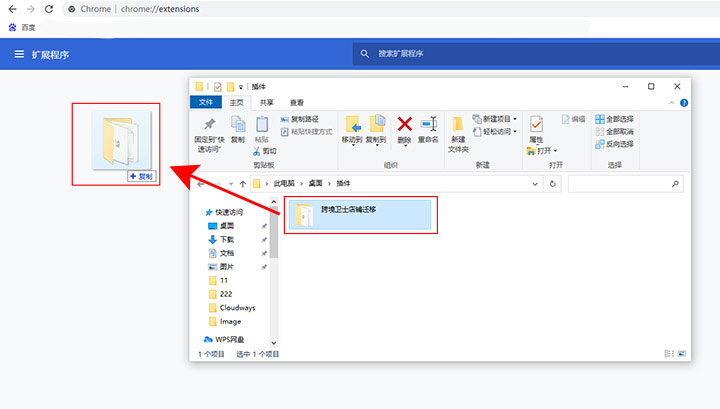Click the Explorer address bar refresh icon
The height and width of the screenshot is (409, 720).
point(553,184)
